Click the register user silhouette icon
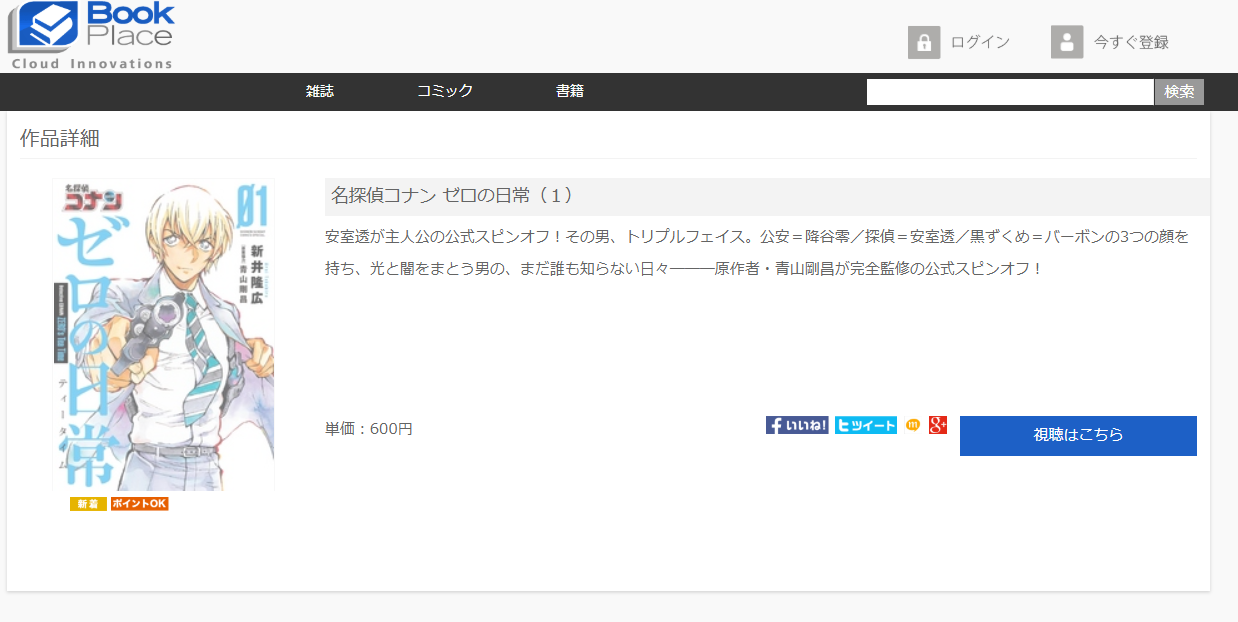 [x=1067, y=42]
